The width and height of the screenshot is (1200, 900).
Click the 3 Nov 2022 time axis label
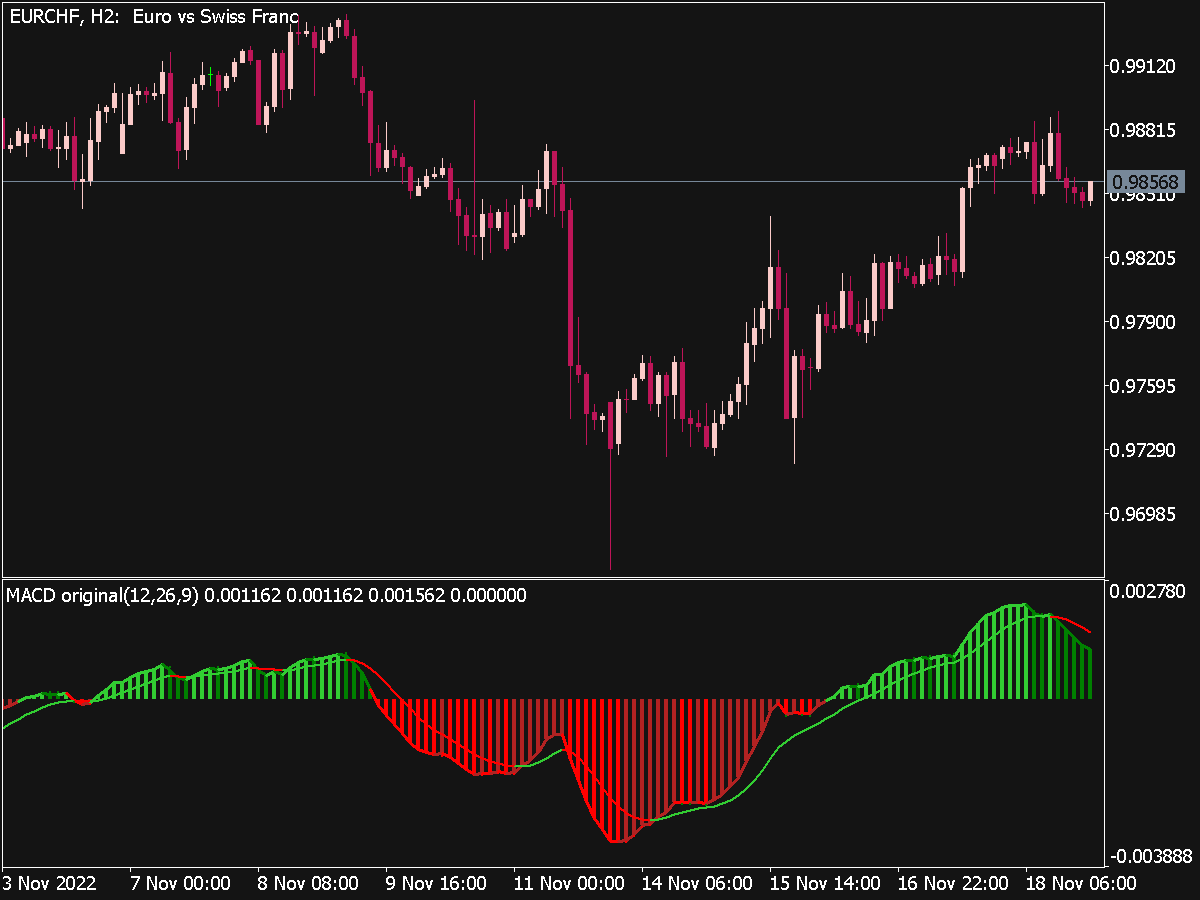tap(47, 884)
